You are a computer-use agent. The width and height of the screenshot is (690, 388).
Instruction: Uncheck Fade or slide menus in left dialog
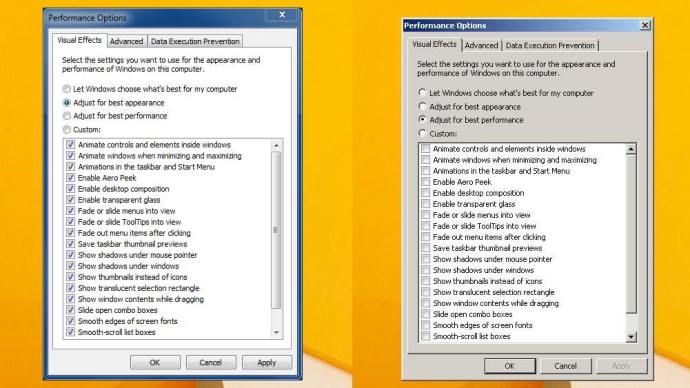point(70,210)
